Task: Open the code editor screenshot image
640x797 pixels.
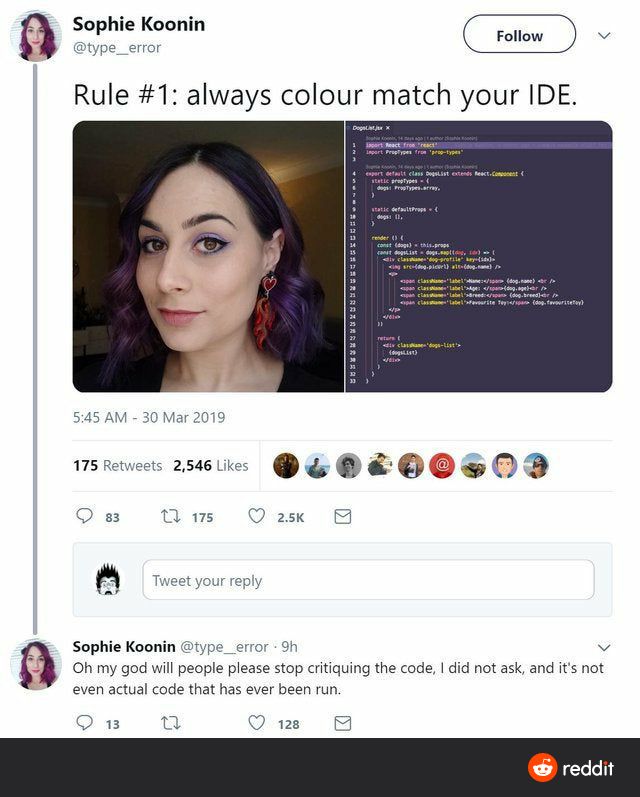Action: coord(479,257)
